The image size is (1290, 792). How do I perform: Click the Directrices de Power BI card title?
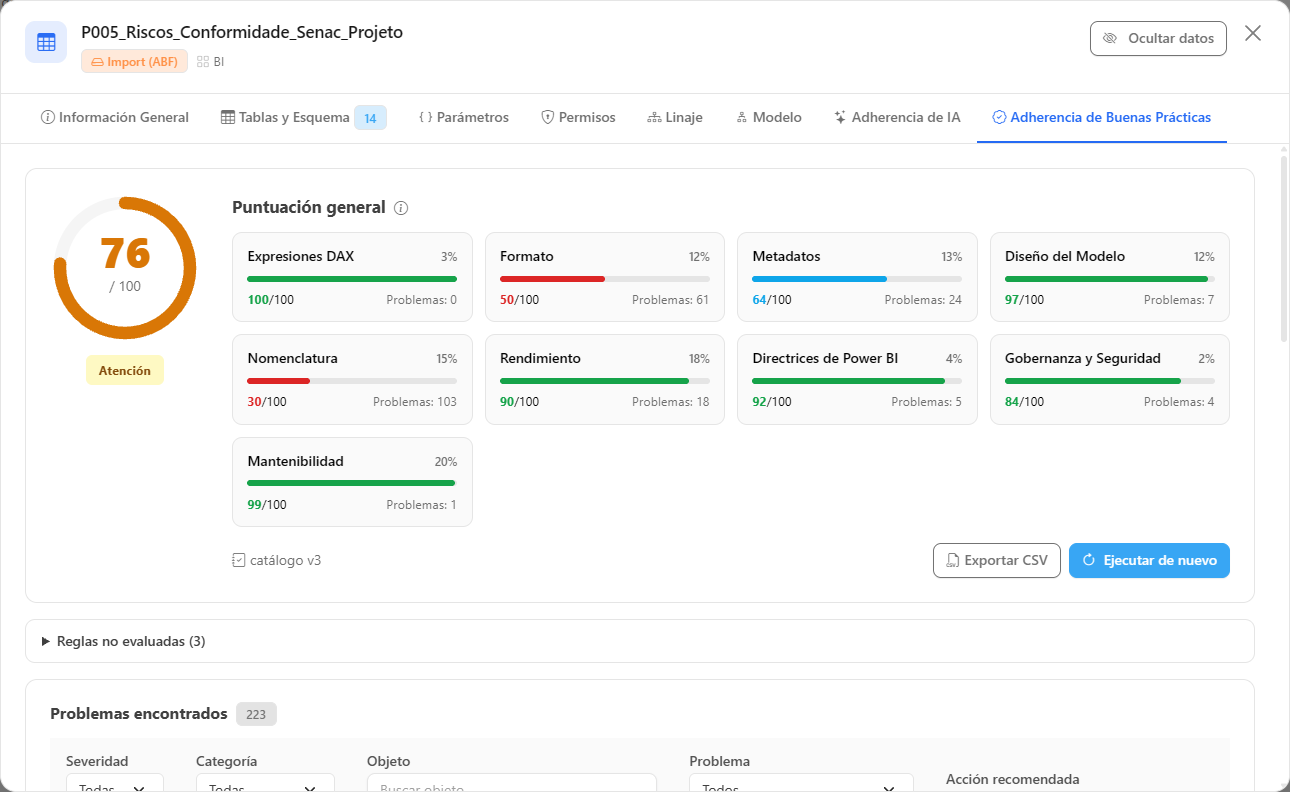pos(825,359)
